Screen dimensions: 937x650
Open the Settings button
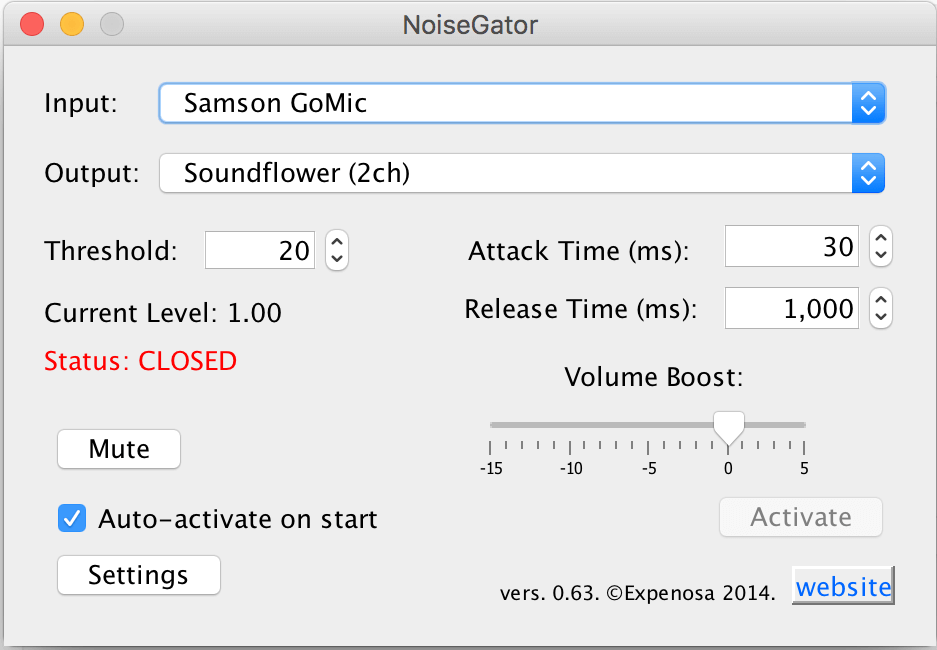point(139,575)
